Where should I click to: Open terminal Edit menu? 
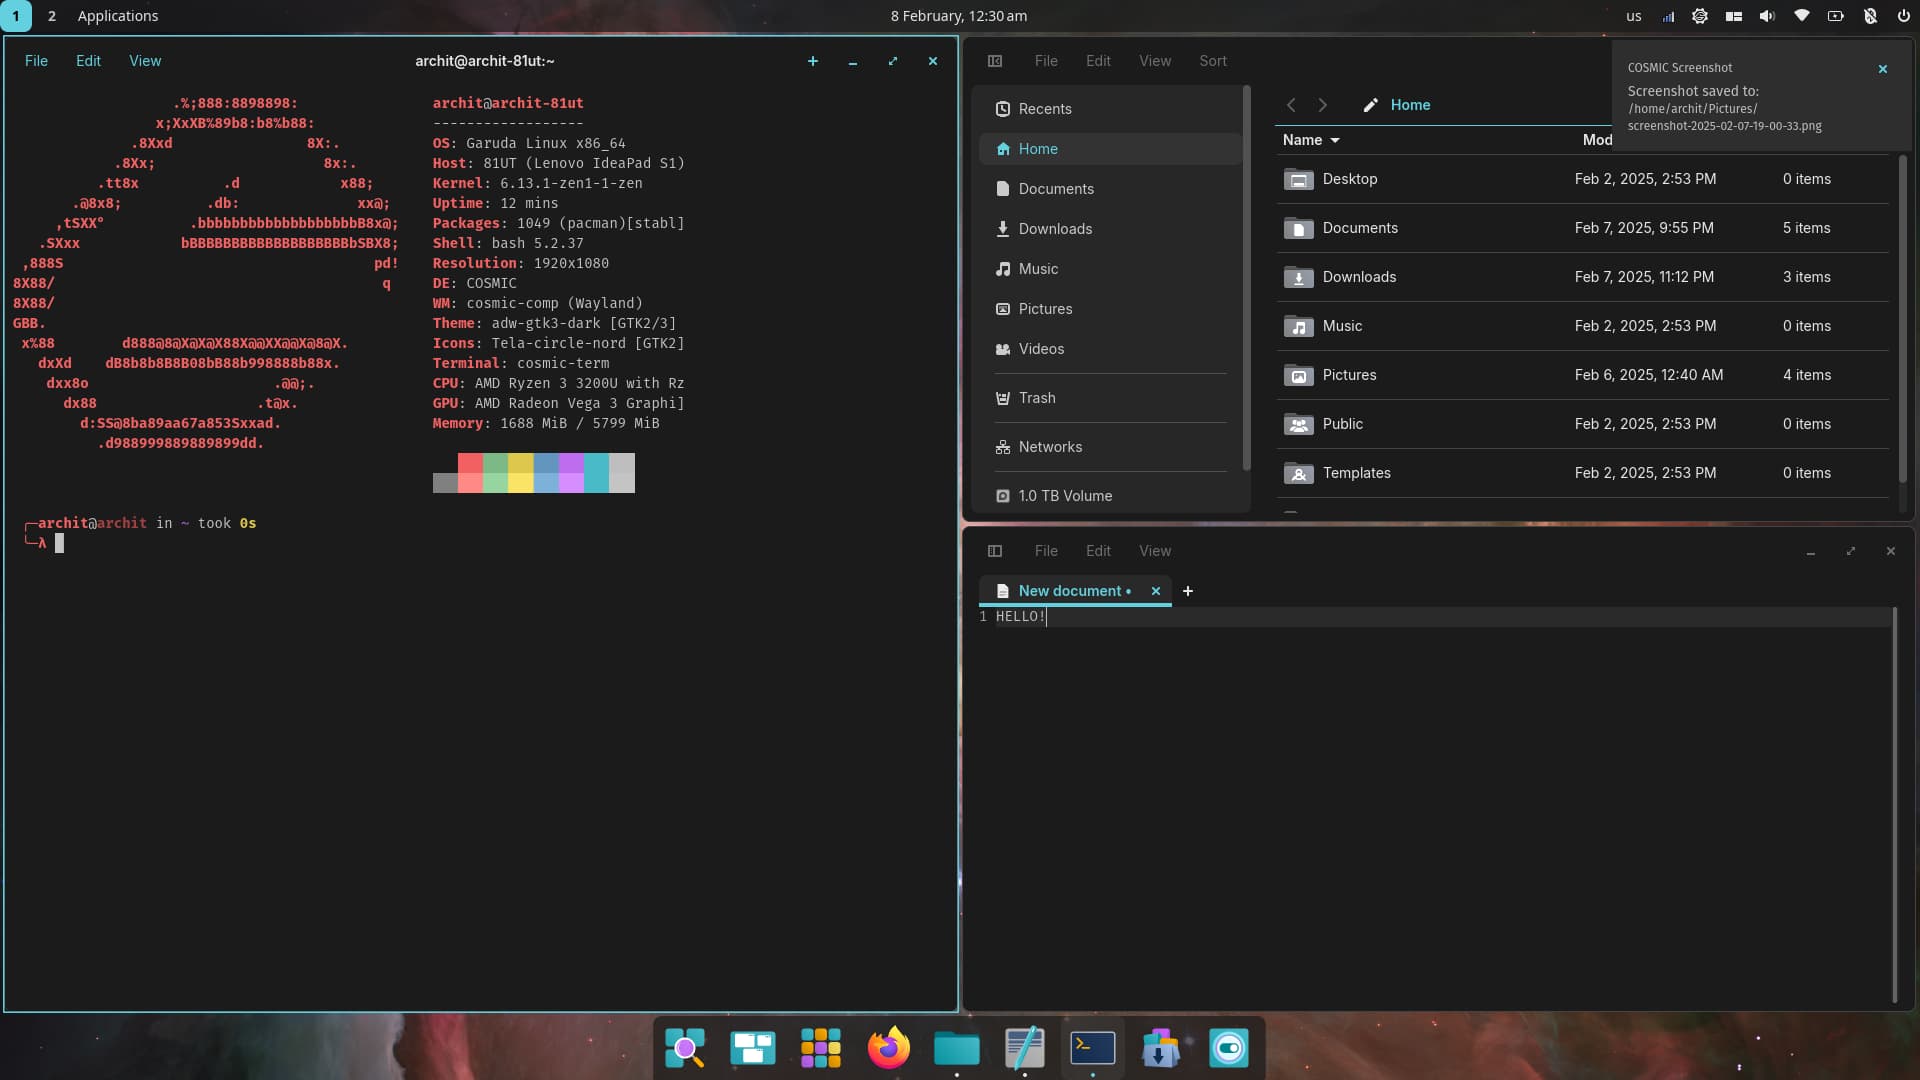coord(88,61)
